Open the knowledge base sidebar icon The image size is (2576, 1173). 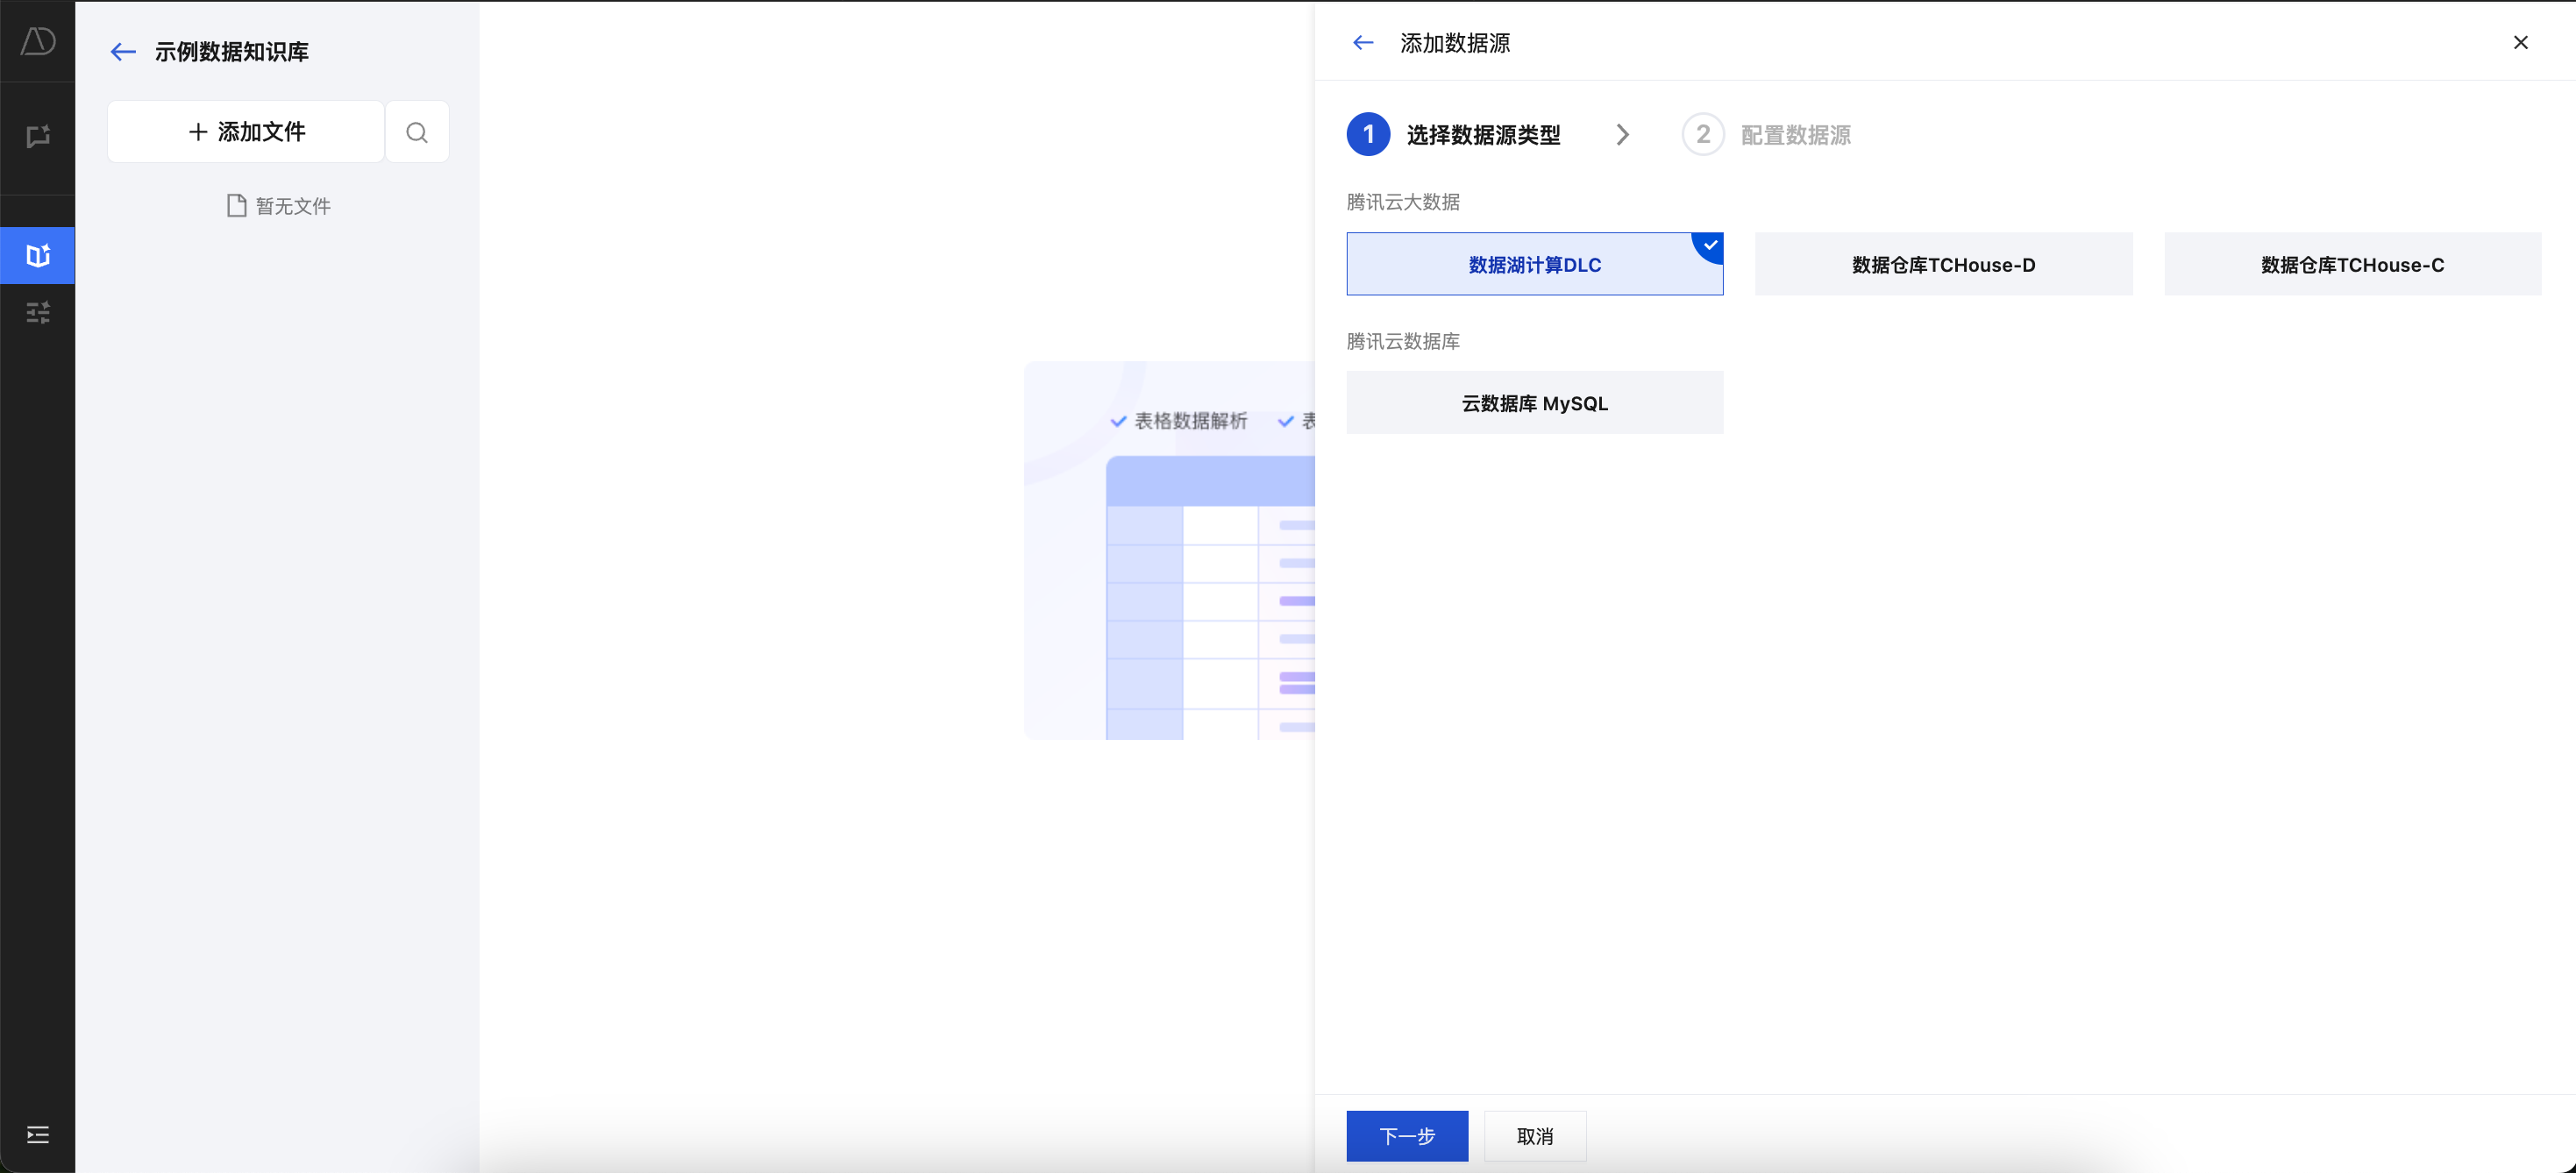(x=38, y=255)
